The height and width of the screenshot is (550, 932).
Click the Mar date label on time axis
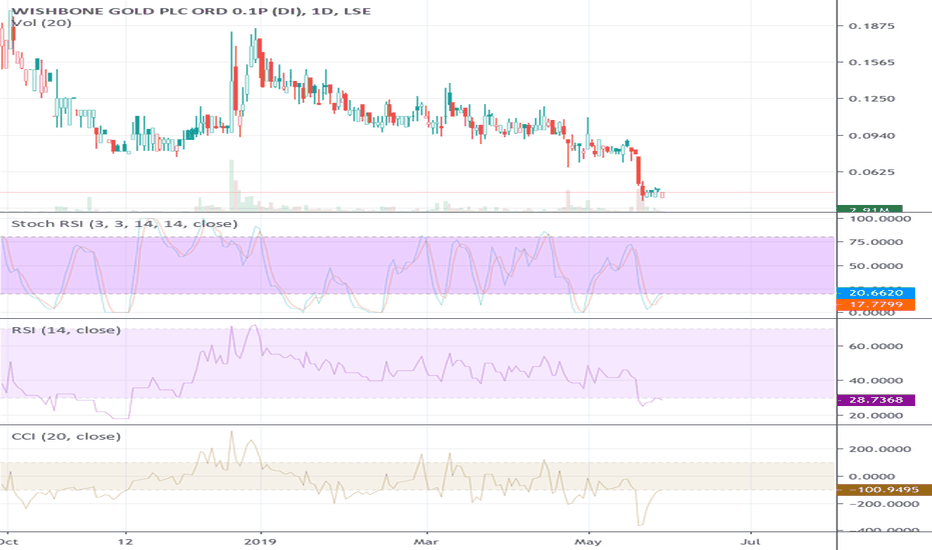[426, 542]
